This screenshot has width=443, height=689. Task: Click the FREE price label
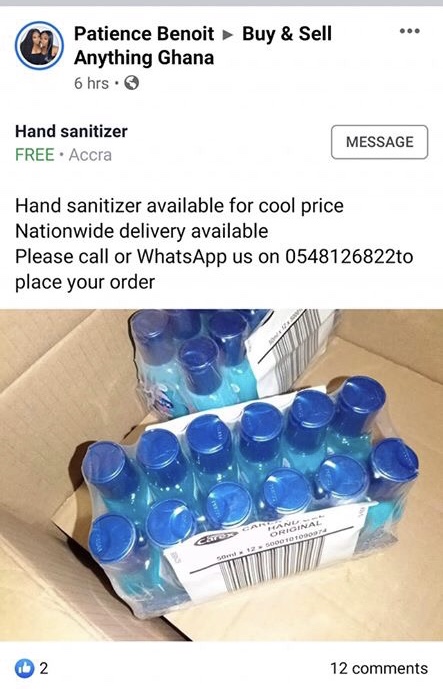tap(35, 155)
